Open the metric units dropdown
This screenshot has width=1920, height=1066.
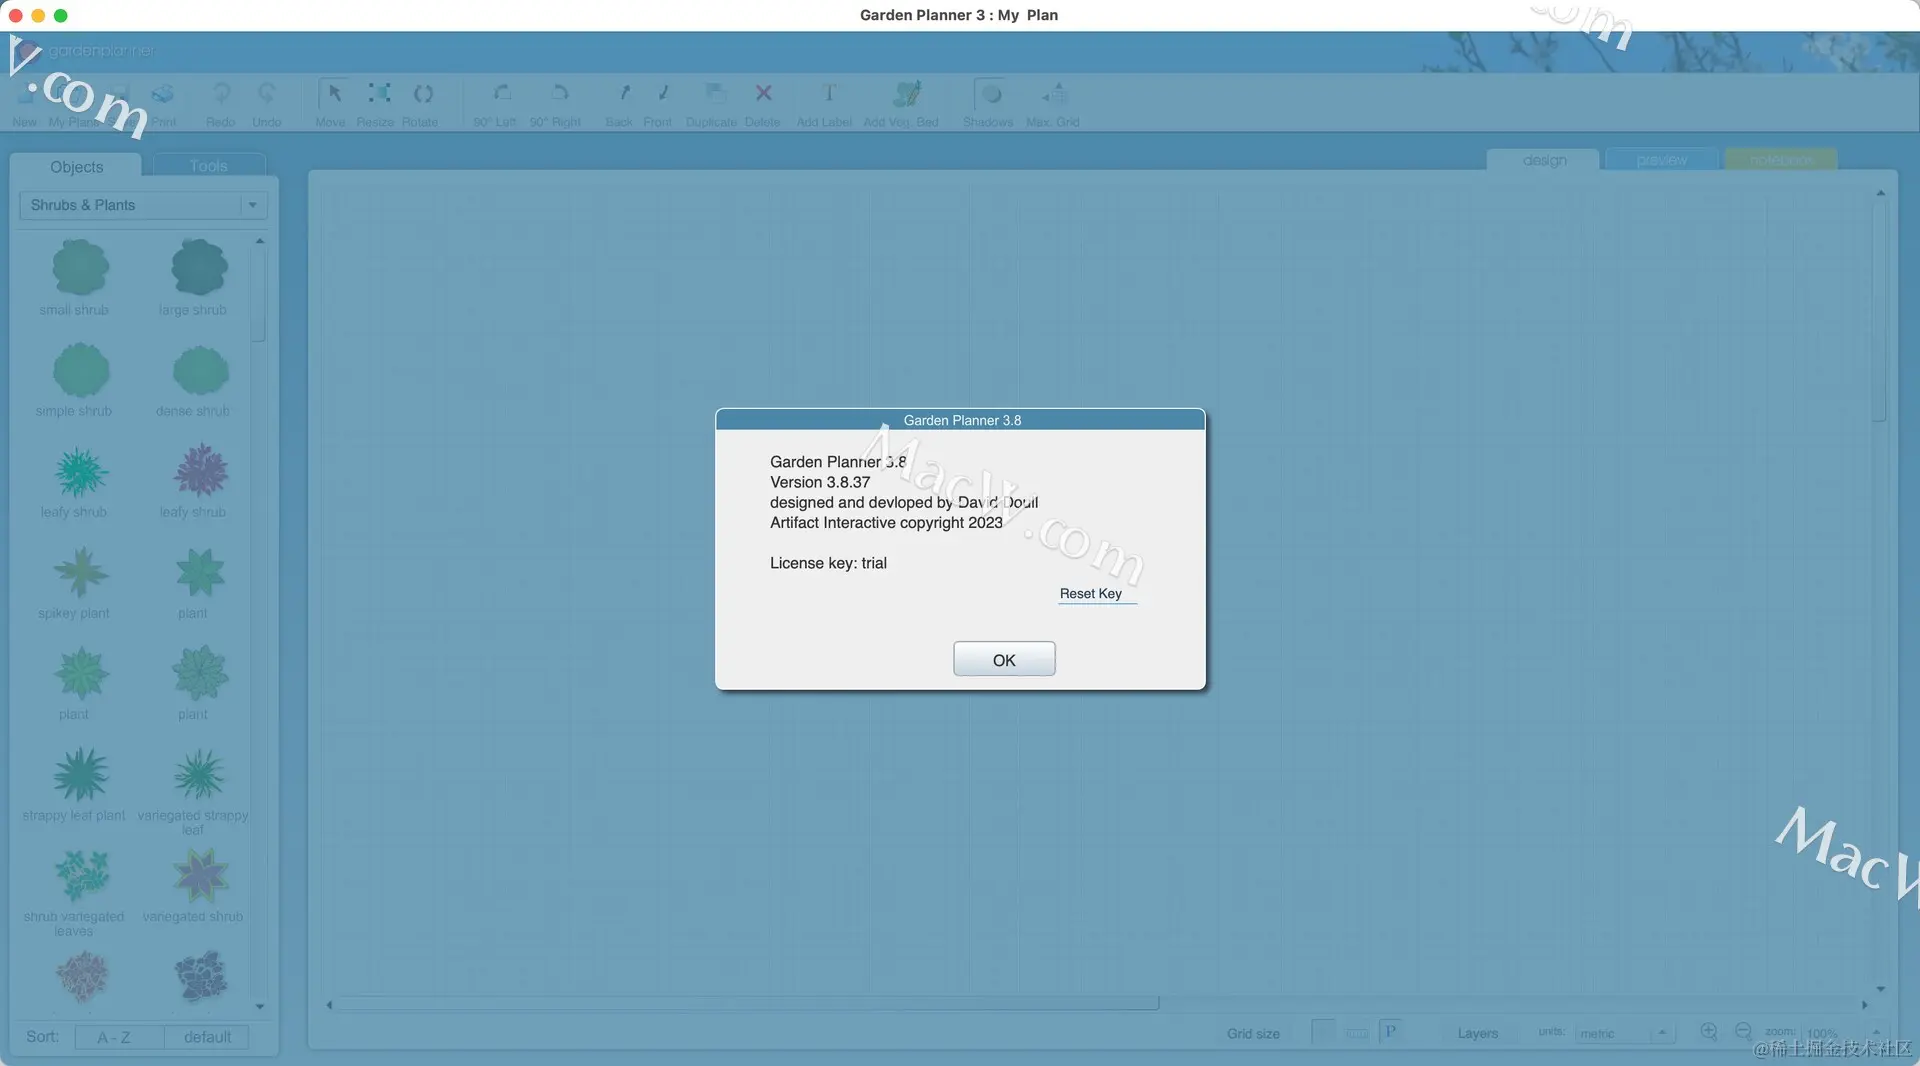click(x=1625, y=1033)
